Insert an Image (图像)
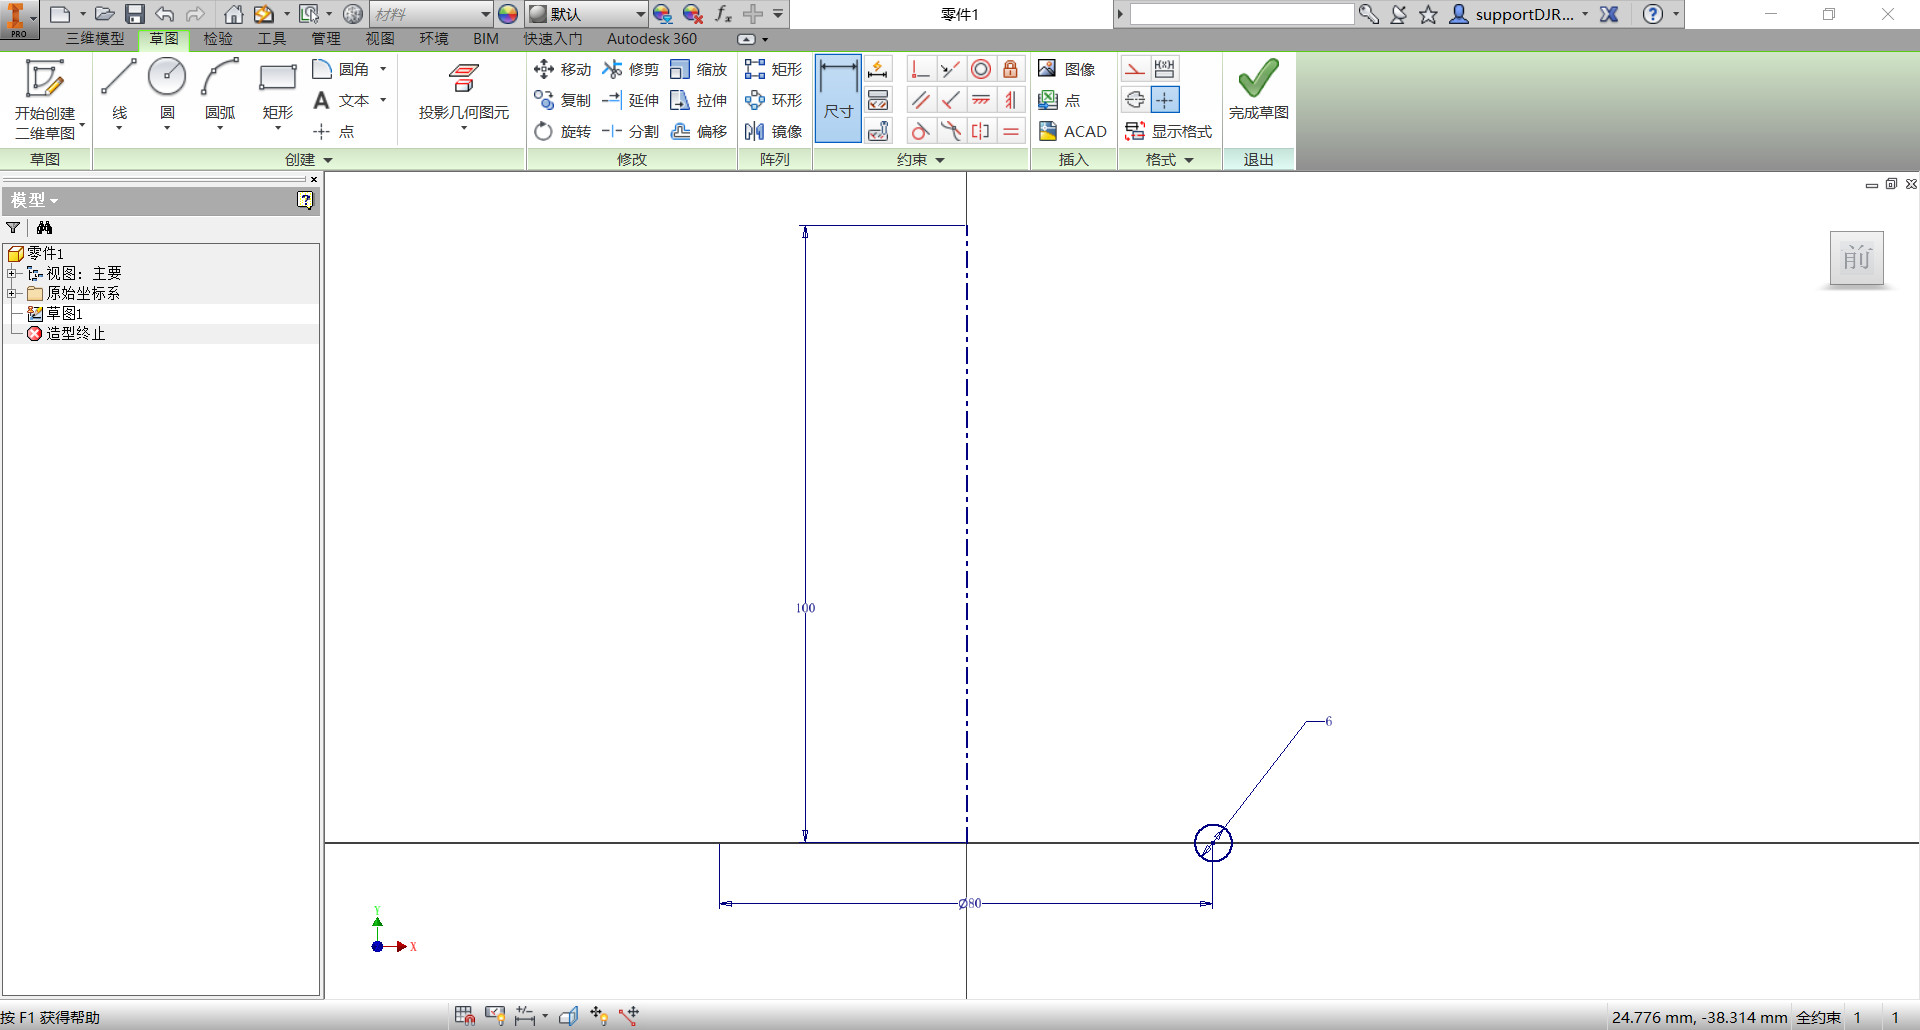 point(1066,69)
